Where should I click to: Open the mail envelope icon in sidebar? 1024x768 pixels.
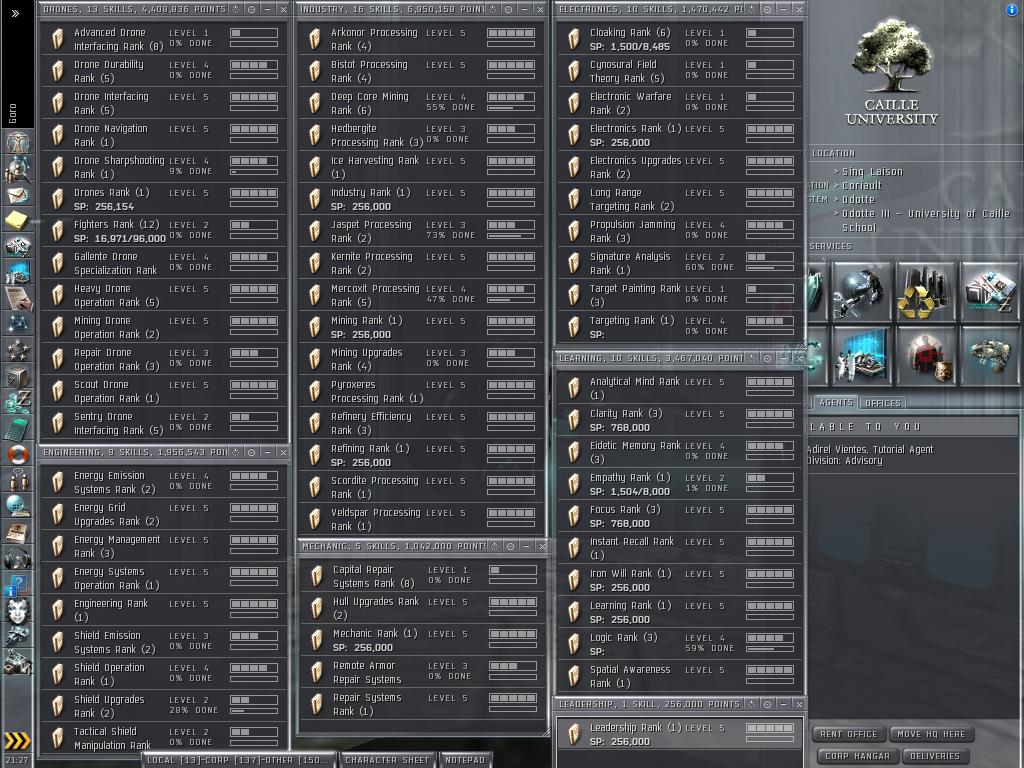tap(18, 195)
